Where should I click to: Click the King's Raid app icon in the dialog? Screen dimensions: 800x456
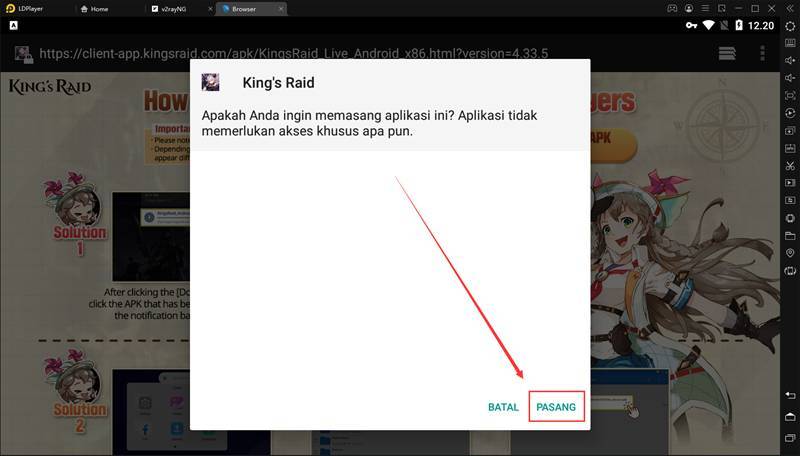[210, 82]
